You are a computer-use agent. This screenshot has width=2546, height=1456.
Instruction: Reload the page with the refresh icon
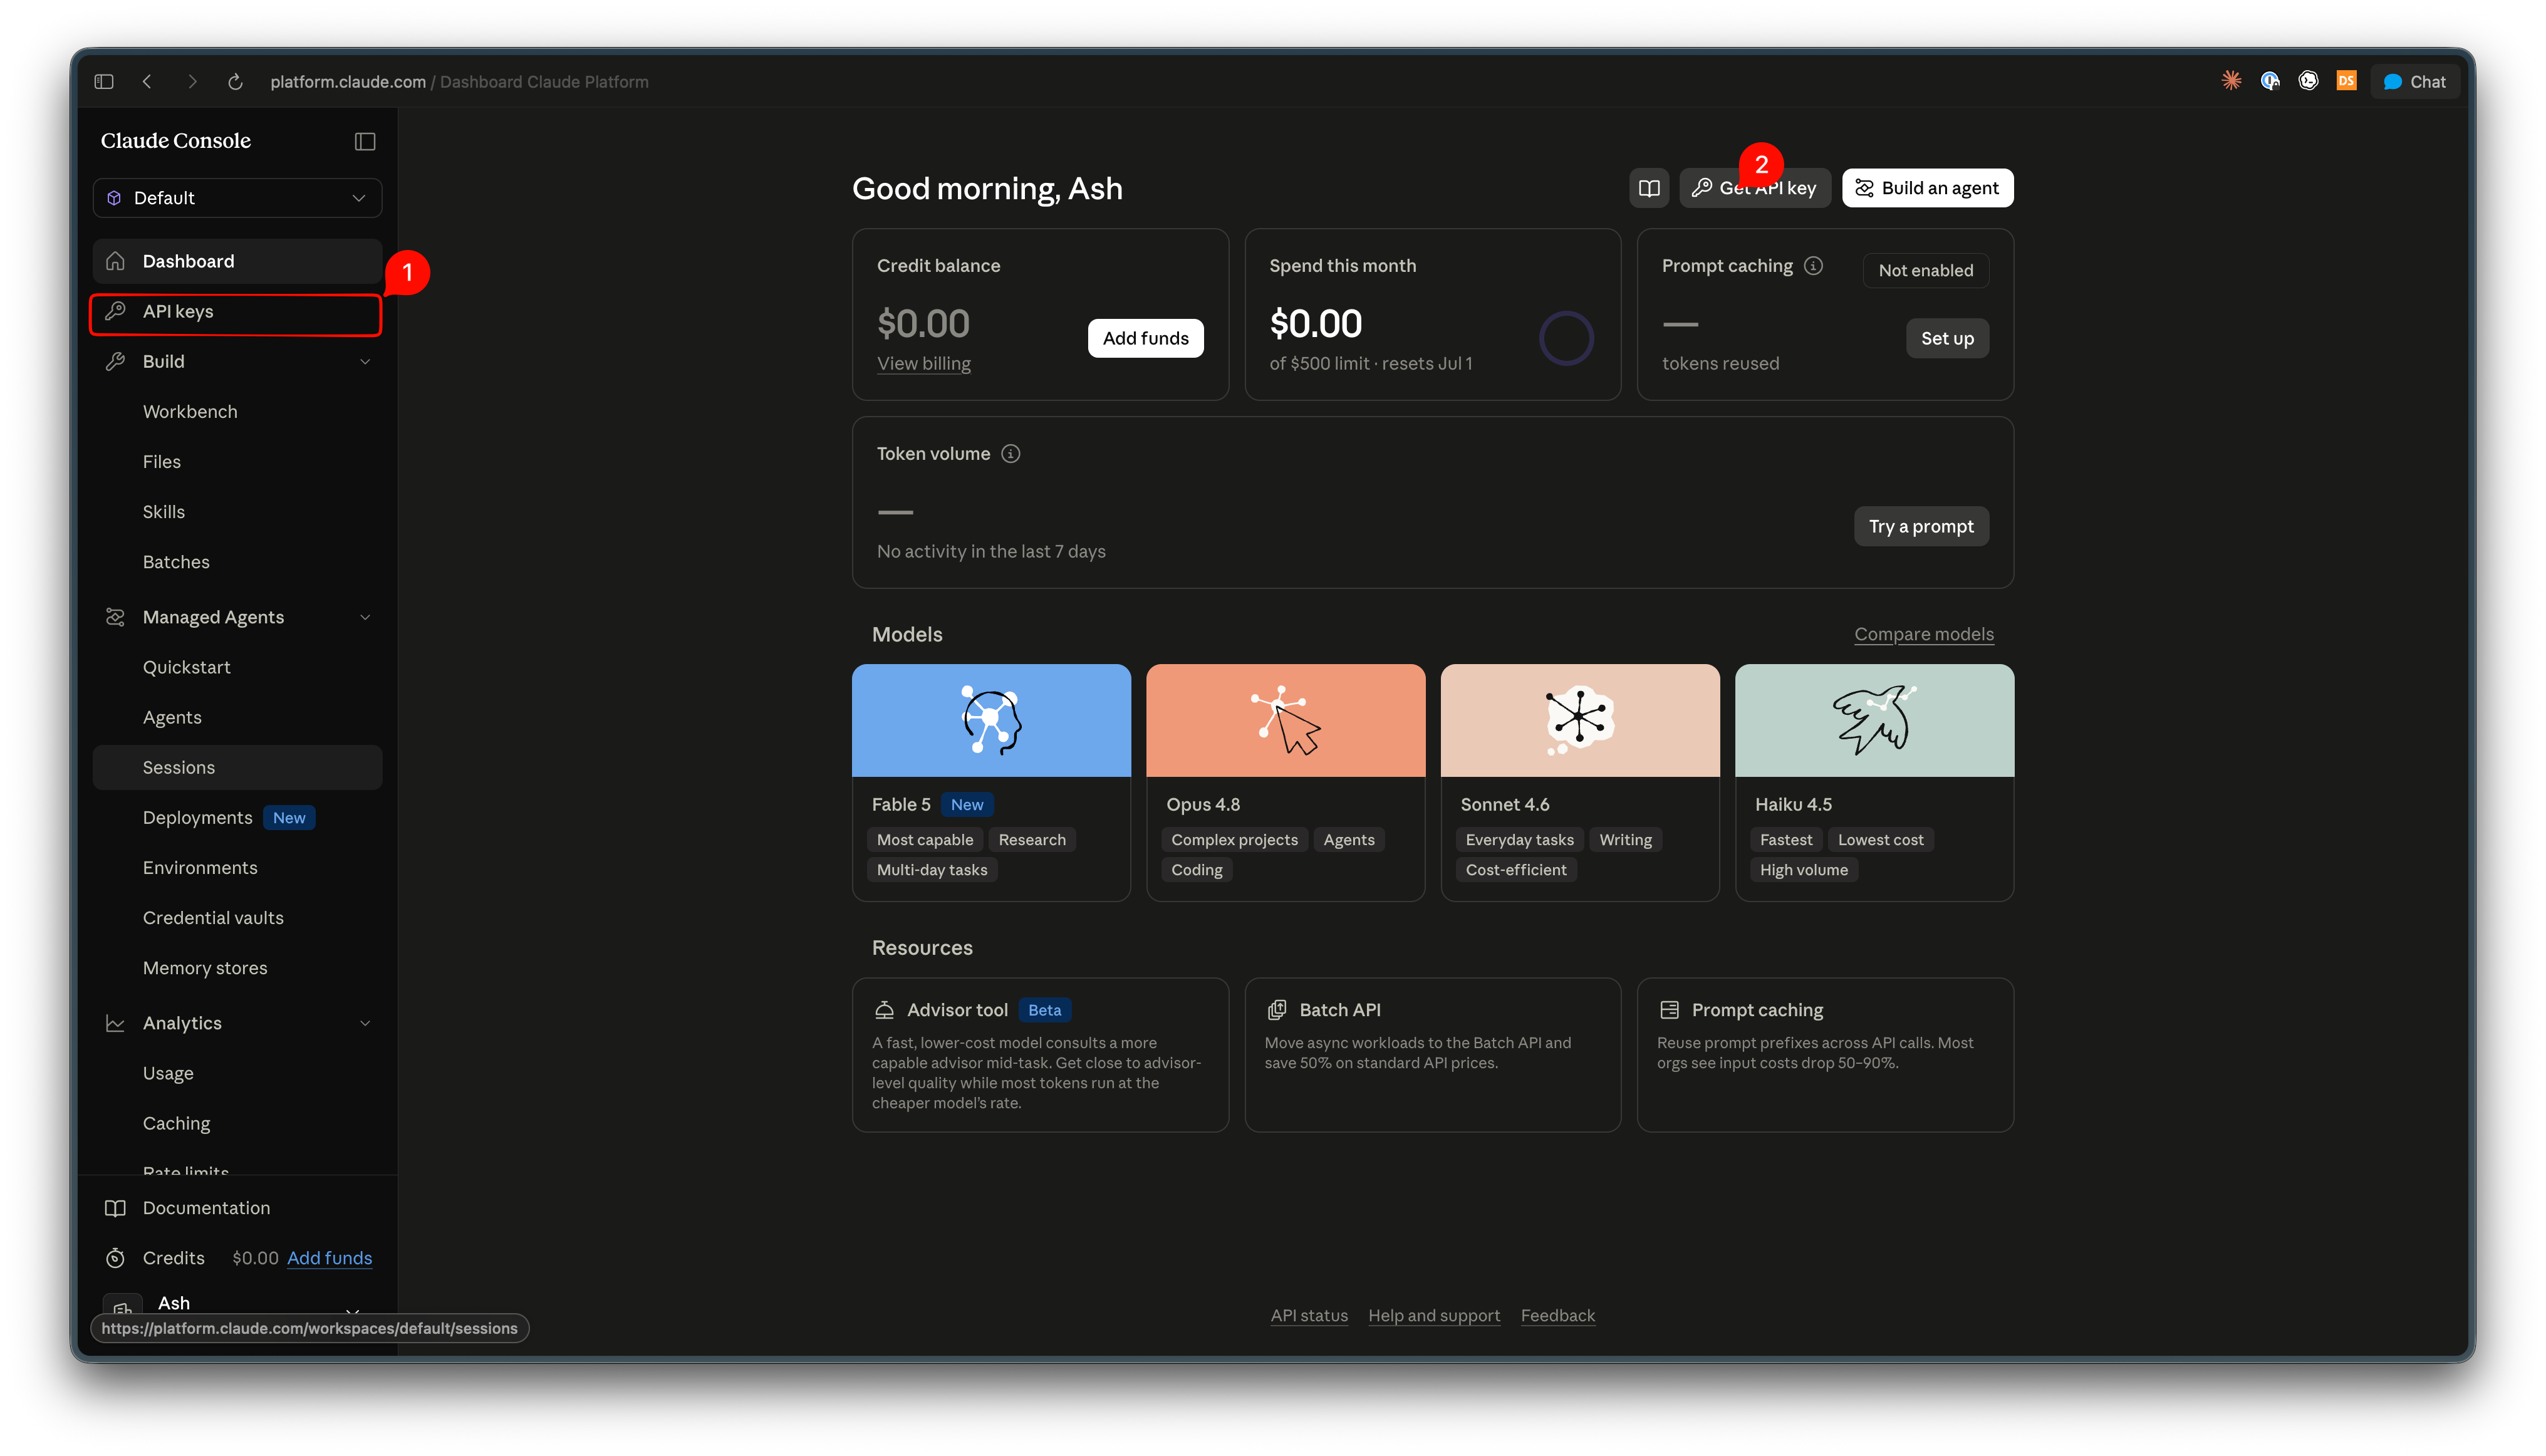235,82
